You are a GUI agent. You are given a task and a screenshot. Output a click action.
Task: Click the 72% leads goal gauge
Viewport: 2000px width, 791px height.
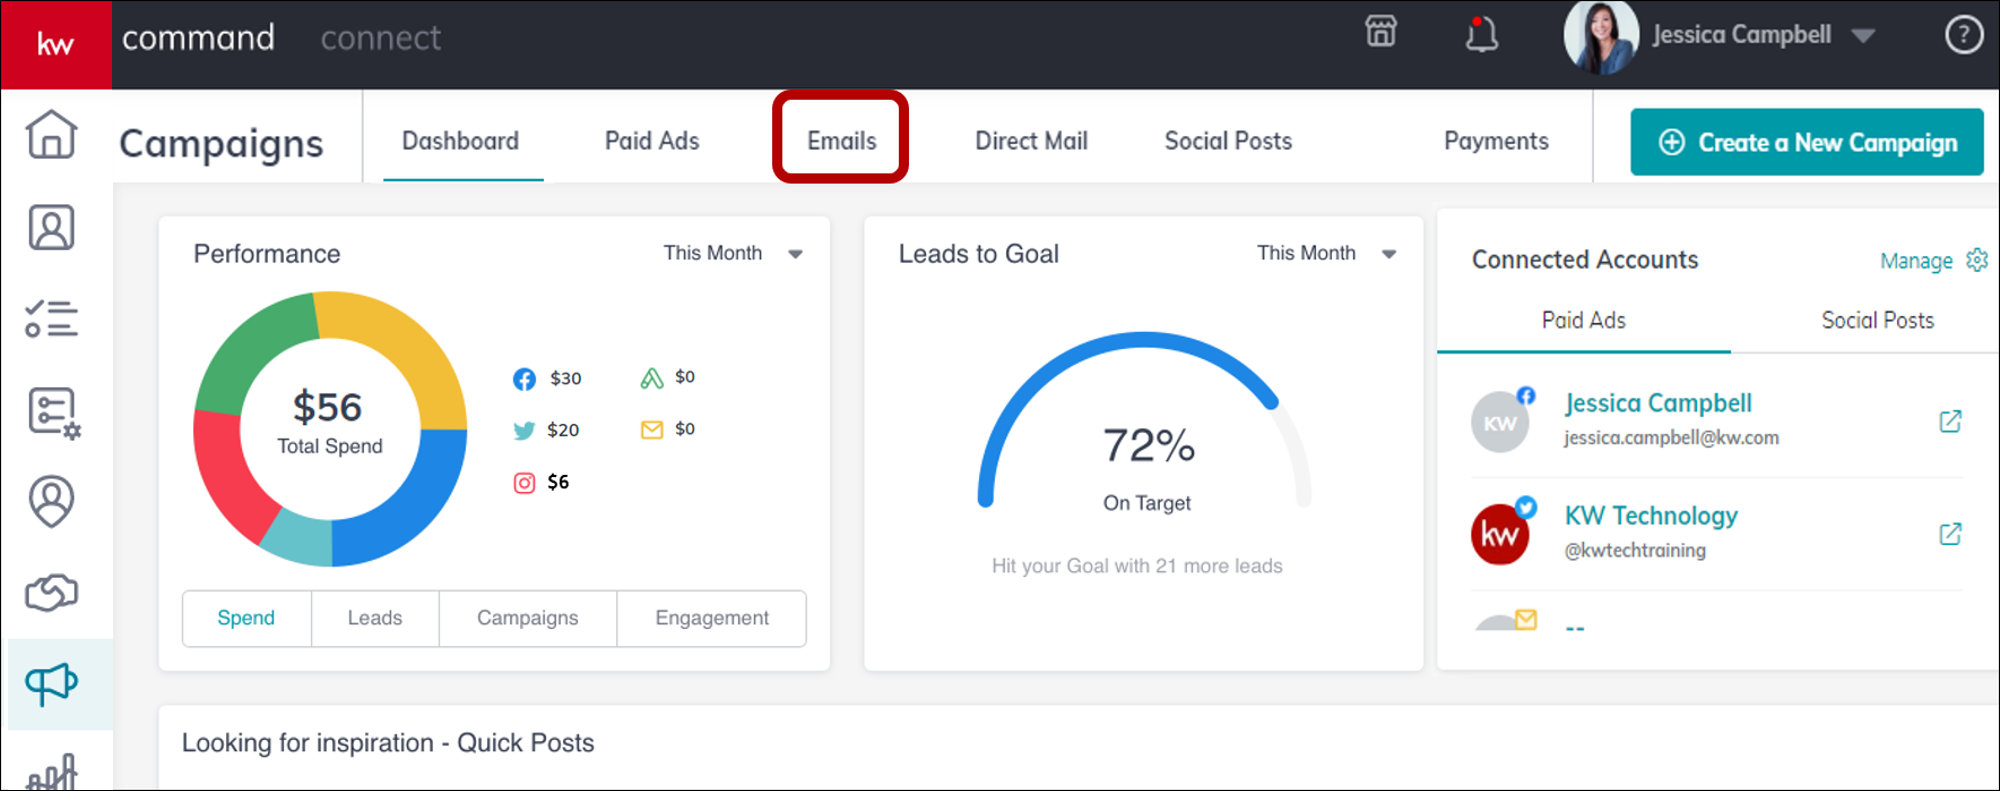(x=1144, y=420)
